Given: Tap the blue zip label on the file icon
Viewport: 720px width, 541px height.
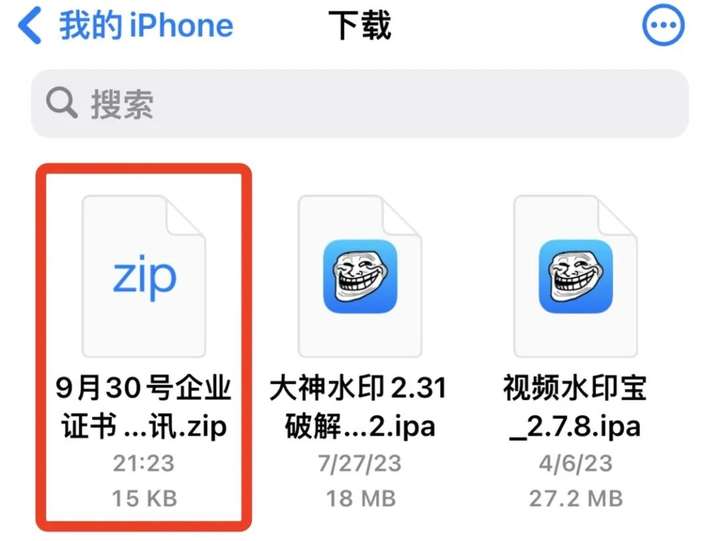Looking at the screenshot, I should click(144, 276).
